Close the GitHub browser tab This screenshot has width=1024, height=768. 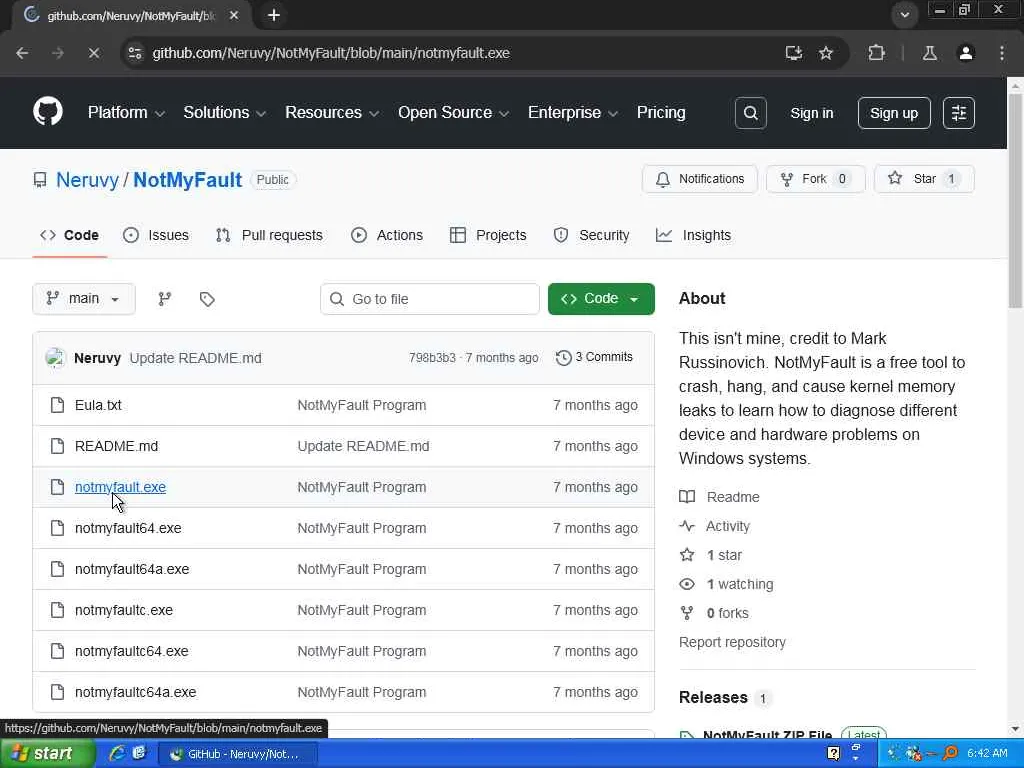click(234, 15)
